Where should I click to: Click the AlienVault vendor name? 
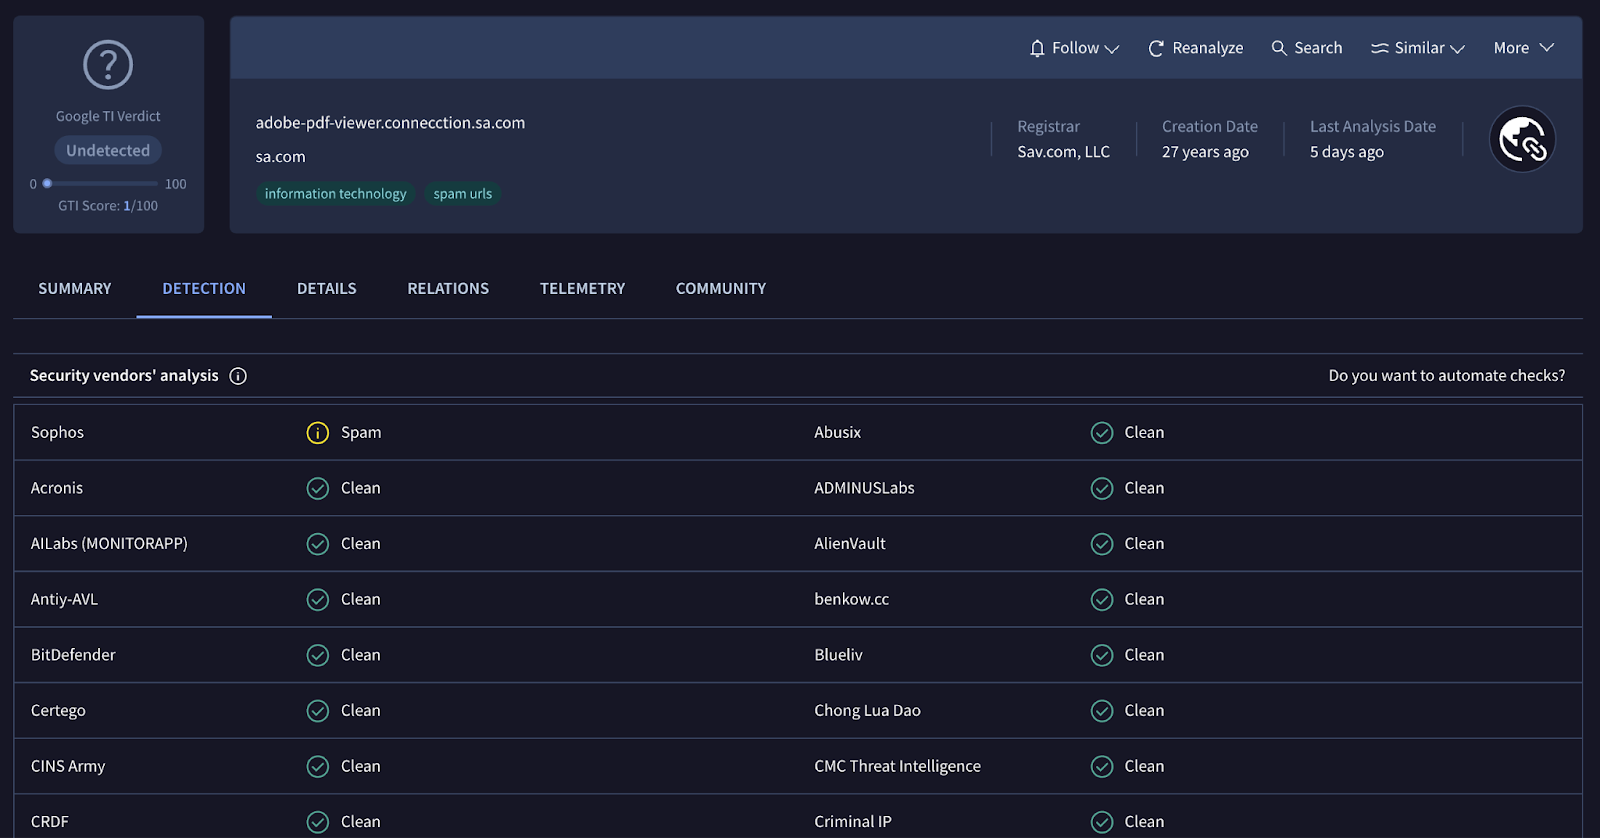pos(850,544)
